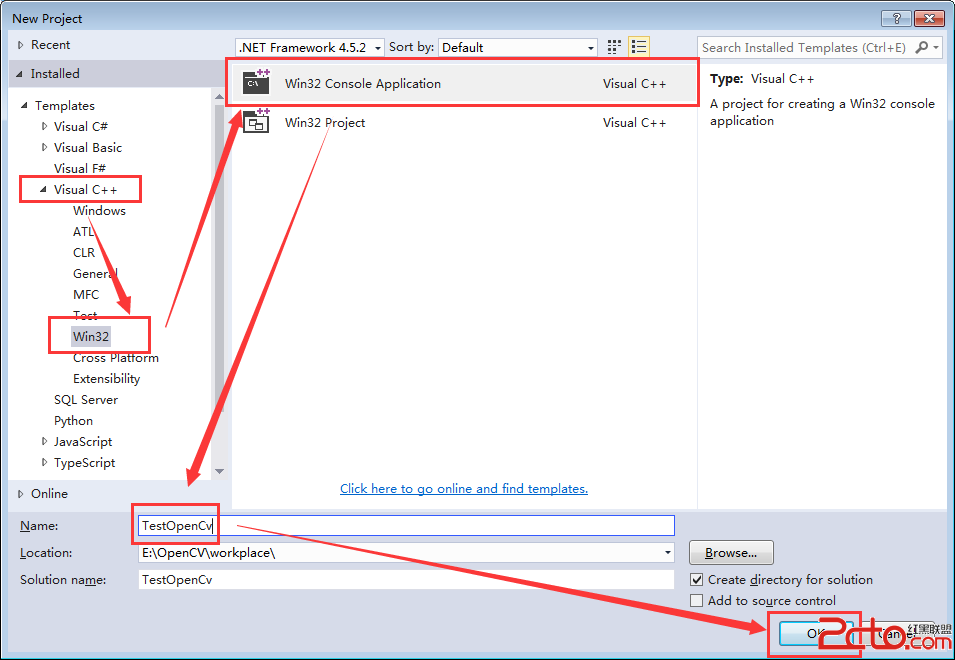Open the Location path dropdown arrow
Image resolution: width=955 pixels, height=660 pixels.
pos(668,553)
